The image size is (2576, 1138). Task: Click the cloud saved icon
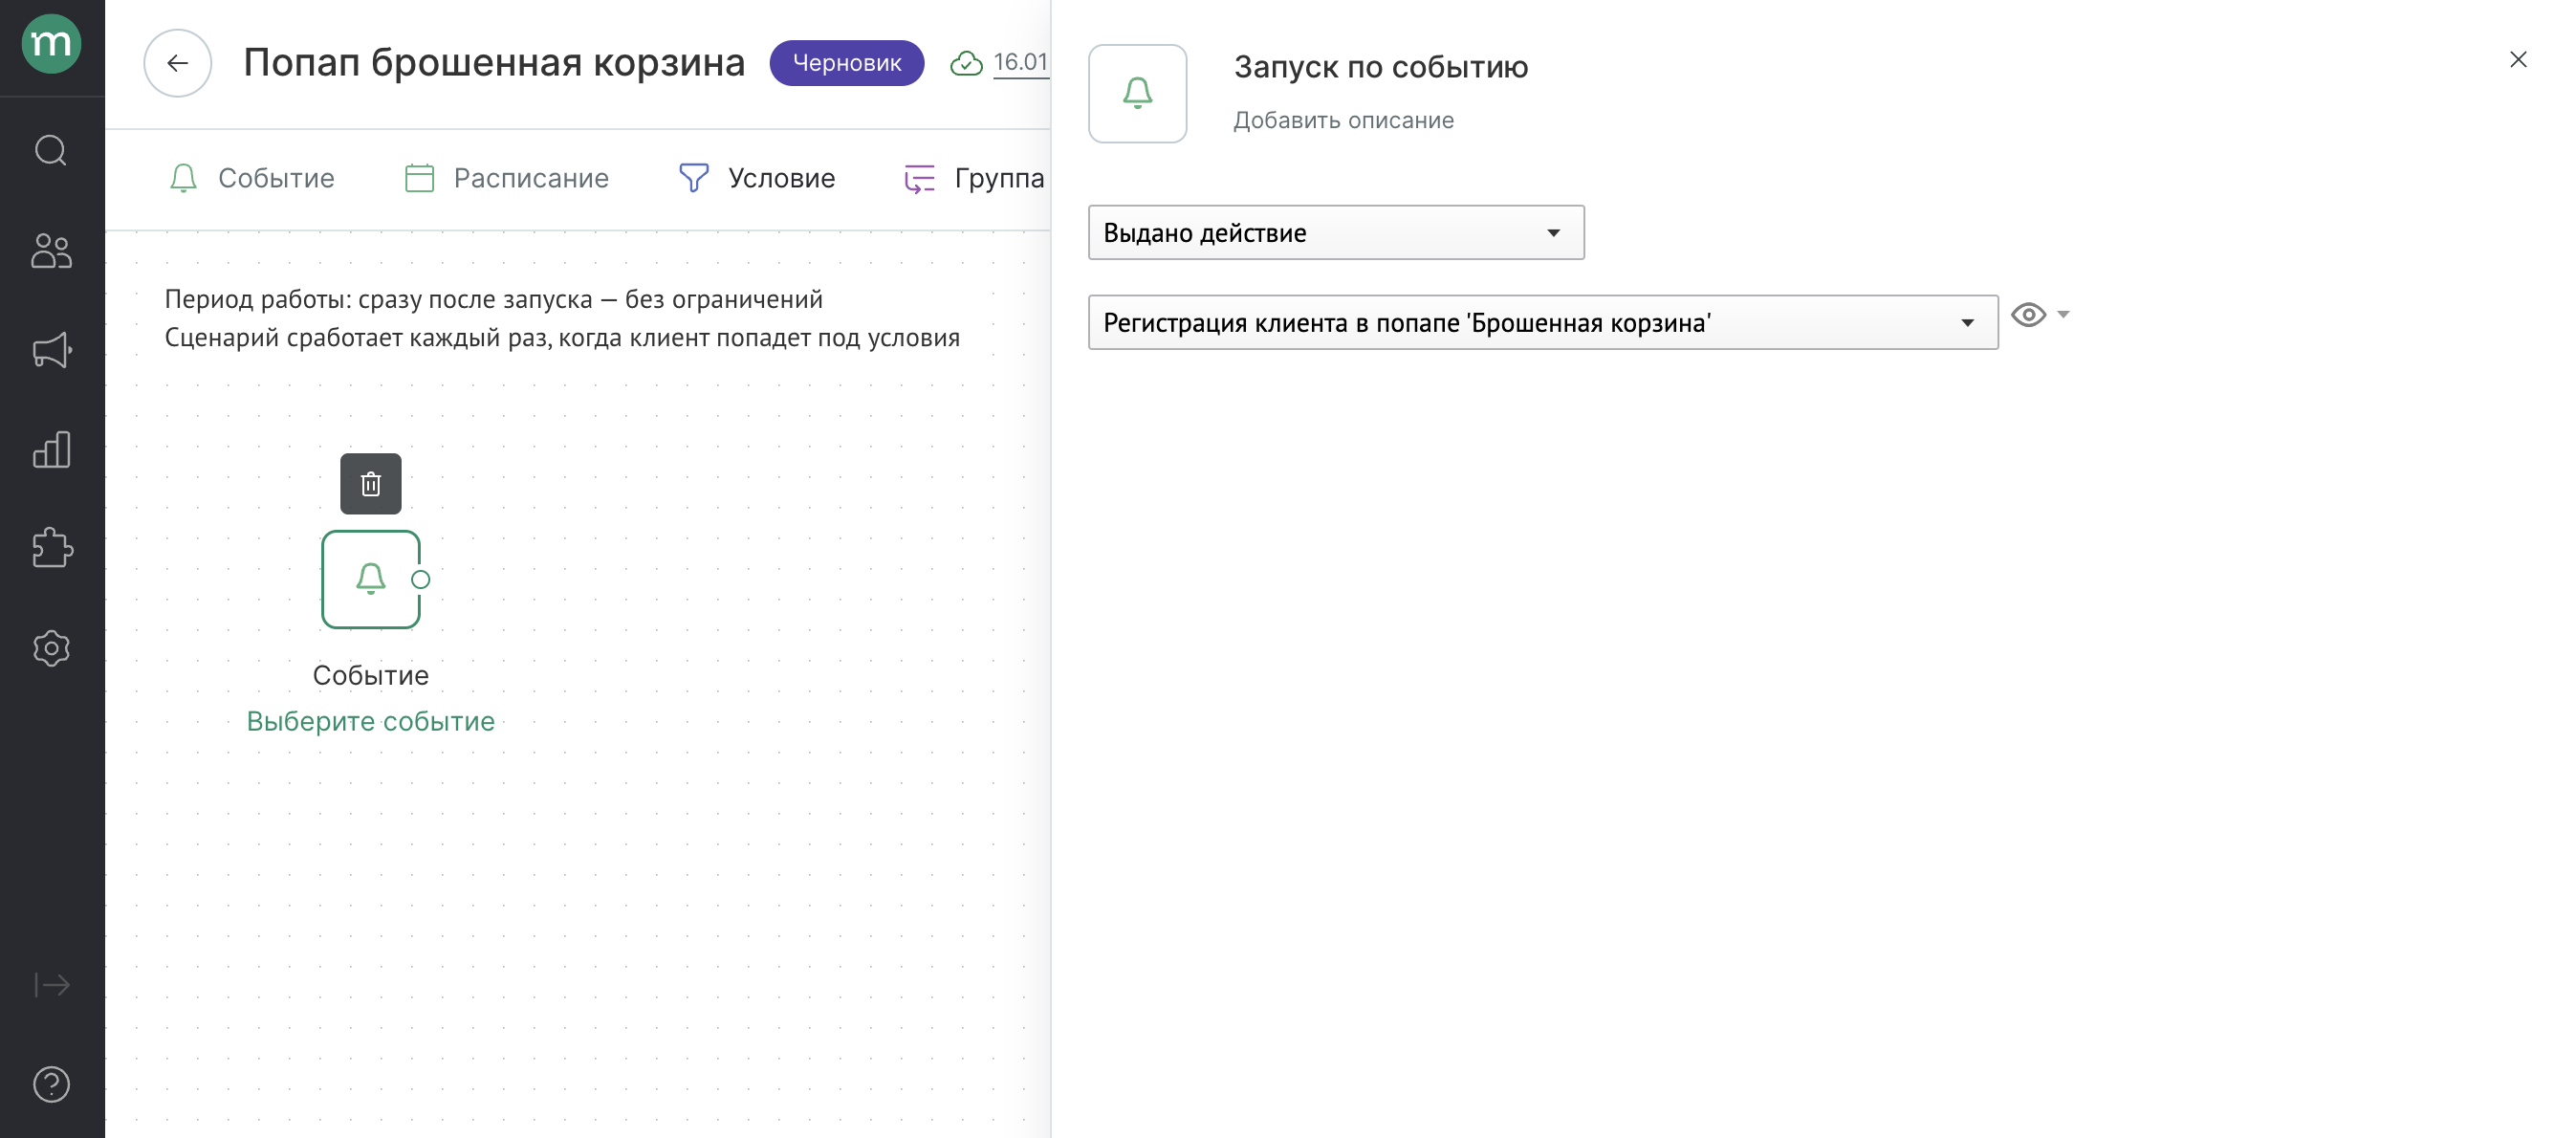coord(965,63)
